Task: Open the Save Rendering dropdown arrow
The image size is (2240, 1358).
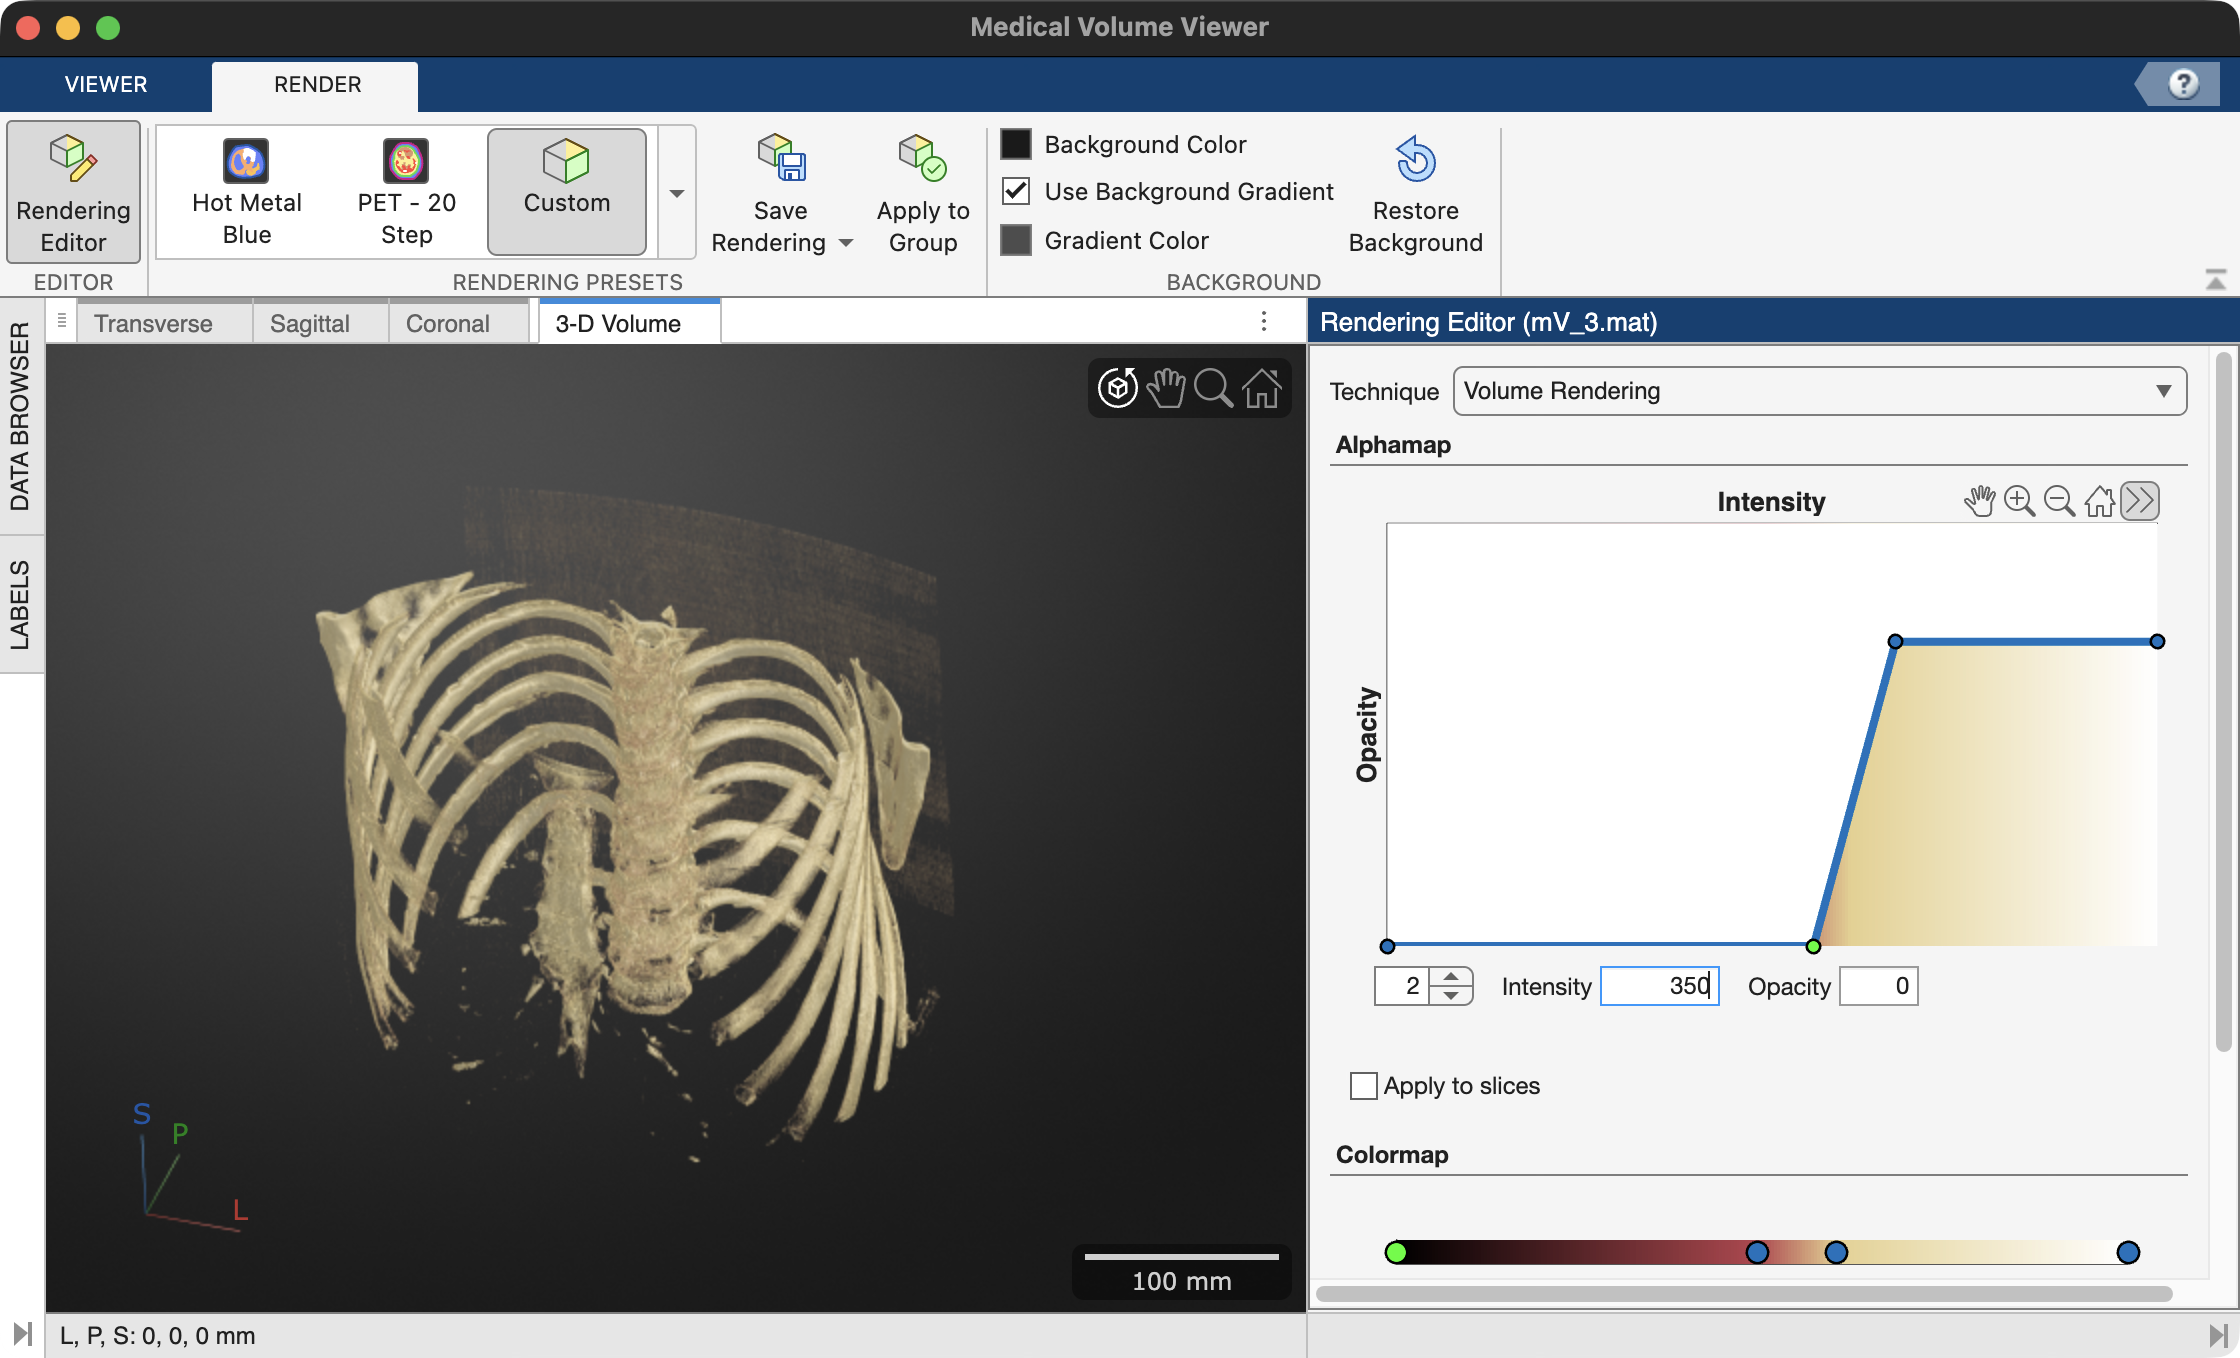Action: tap(845, 243)
